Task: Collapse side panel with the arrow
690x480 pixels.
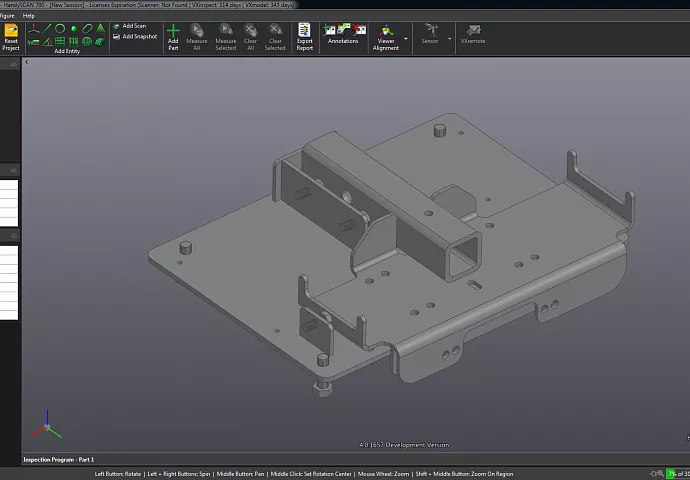Action: pyautogui.click(x=26, y=62)
